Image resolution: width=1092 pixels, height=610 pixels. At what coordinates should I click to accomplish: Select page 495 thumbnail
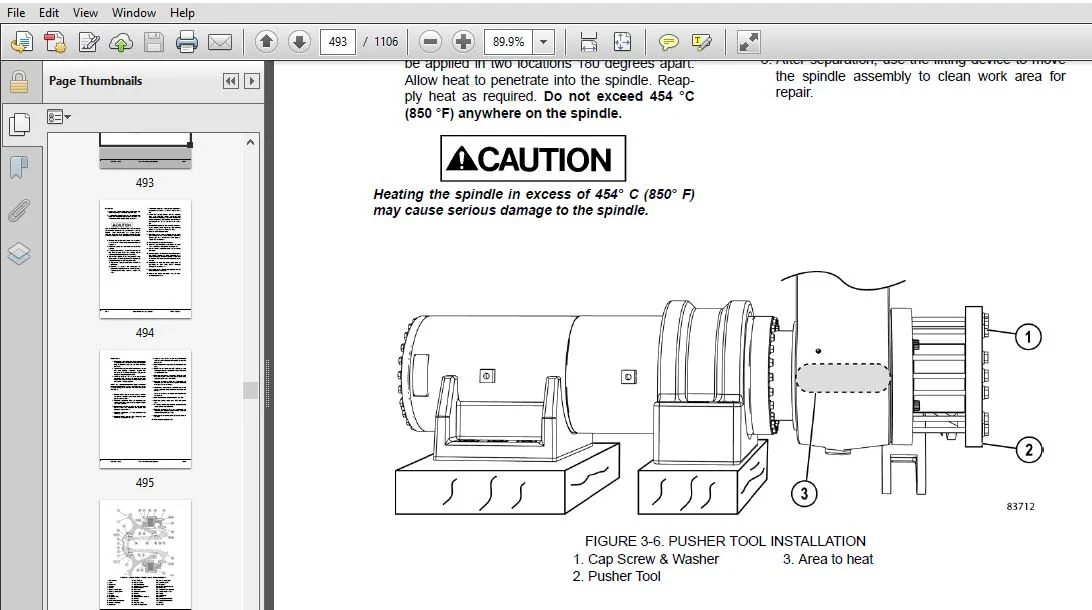pyautogui.click(x=145, y=409)
